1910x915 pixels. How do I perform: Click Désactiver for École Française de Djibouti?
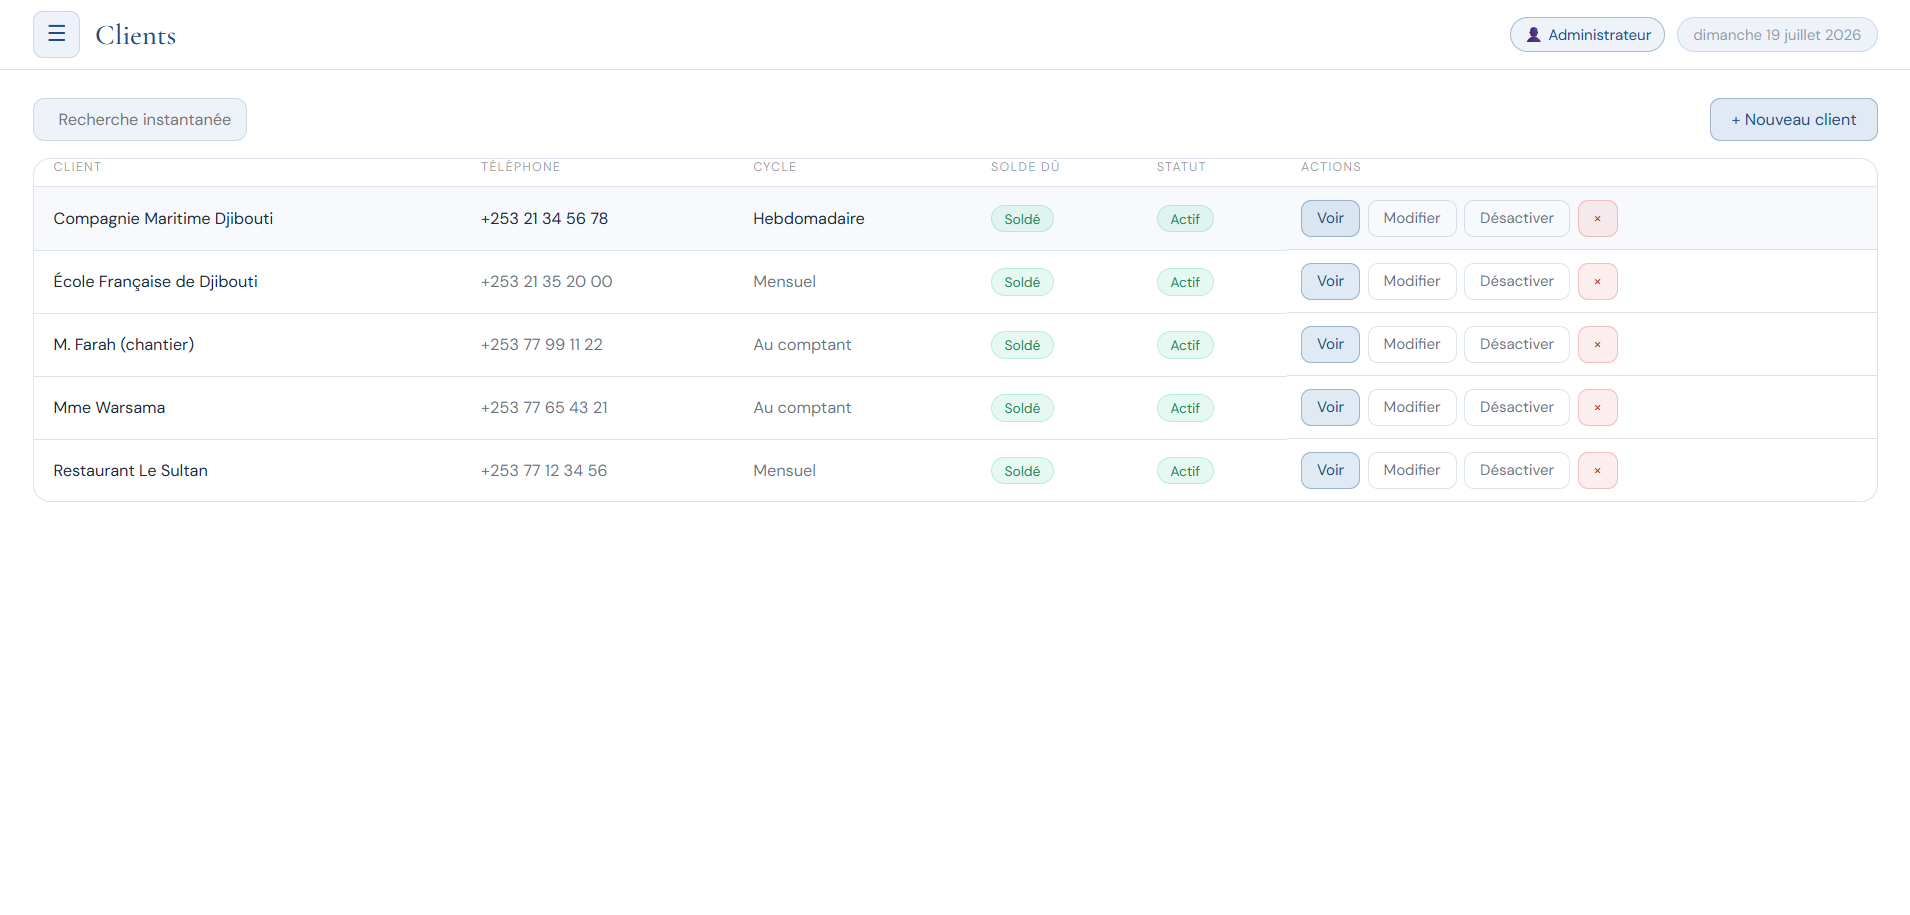1516,281
